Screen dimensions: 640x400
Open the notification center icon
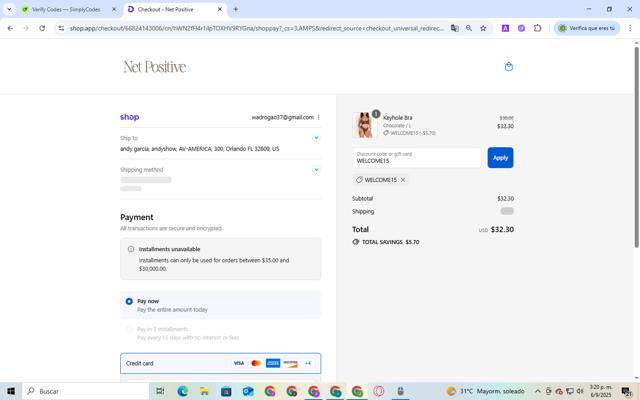click(627, 391)
